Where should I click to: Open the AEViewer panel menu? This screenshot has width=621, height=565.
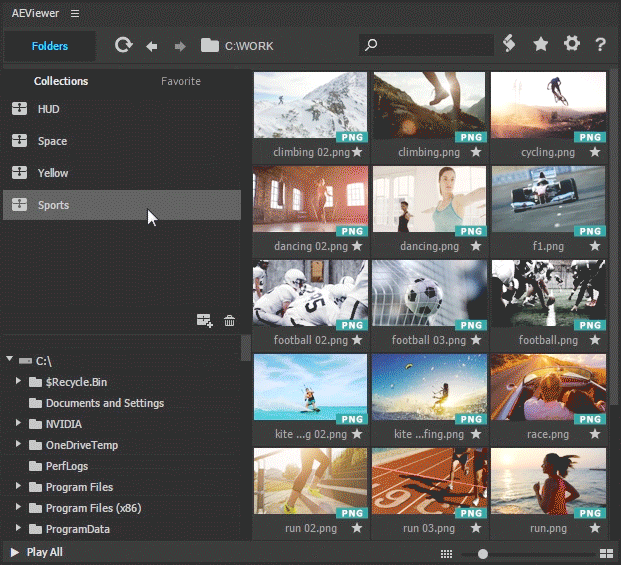tap(75, 14)
